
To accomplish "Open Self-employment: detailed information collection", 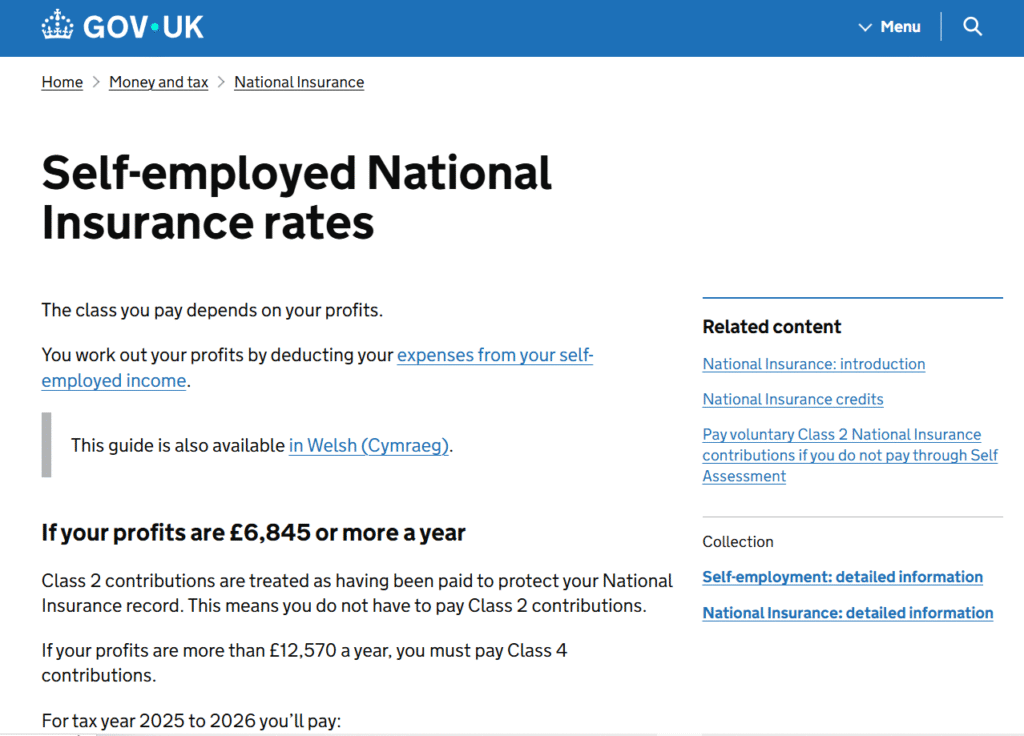I will [842, 577].
